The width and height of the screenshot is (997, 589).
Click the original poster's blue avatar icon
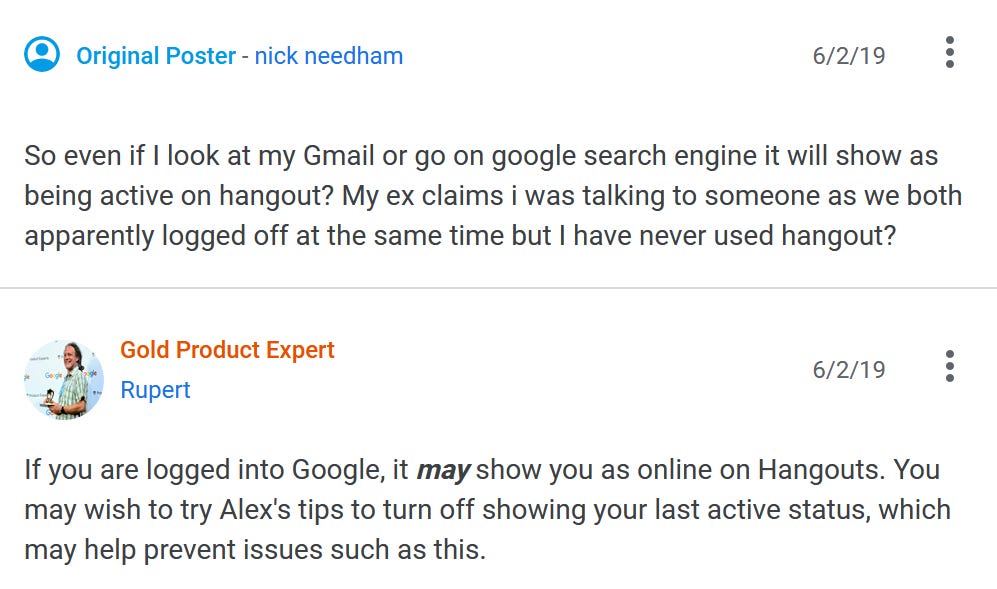pyautogui.click(x=42, y=54)
